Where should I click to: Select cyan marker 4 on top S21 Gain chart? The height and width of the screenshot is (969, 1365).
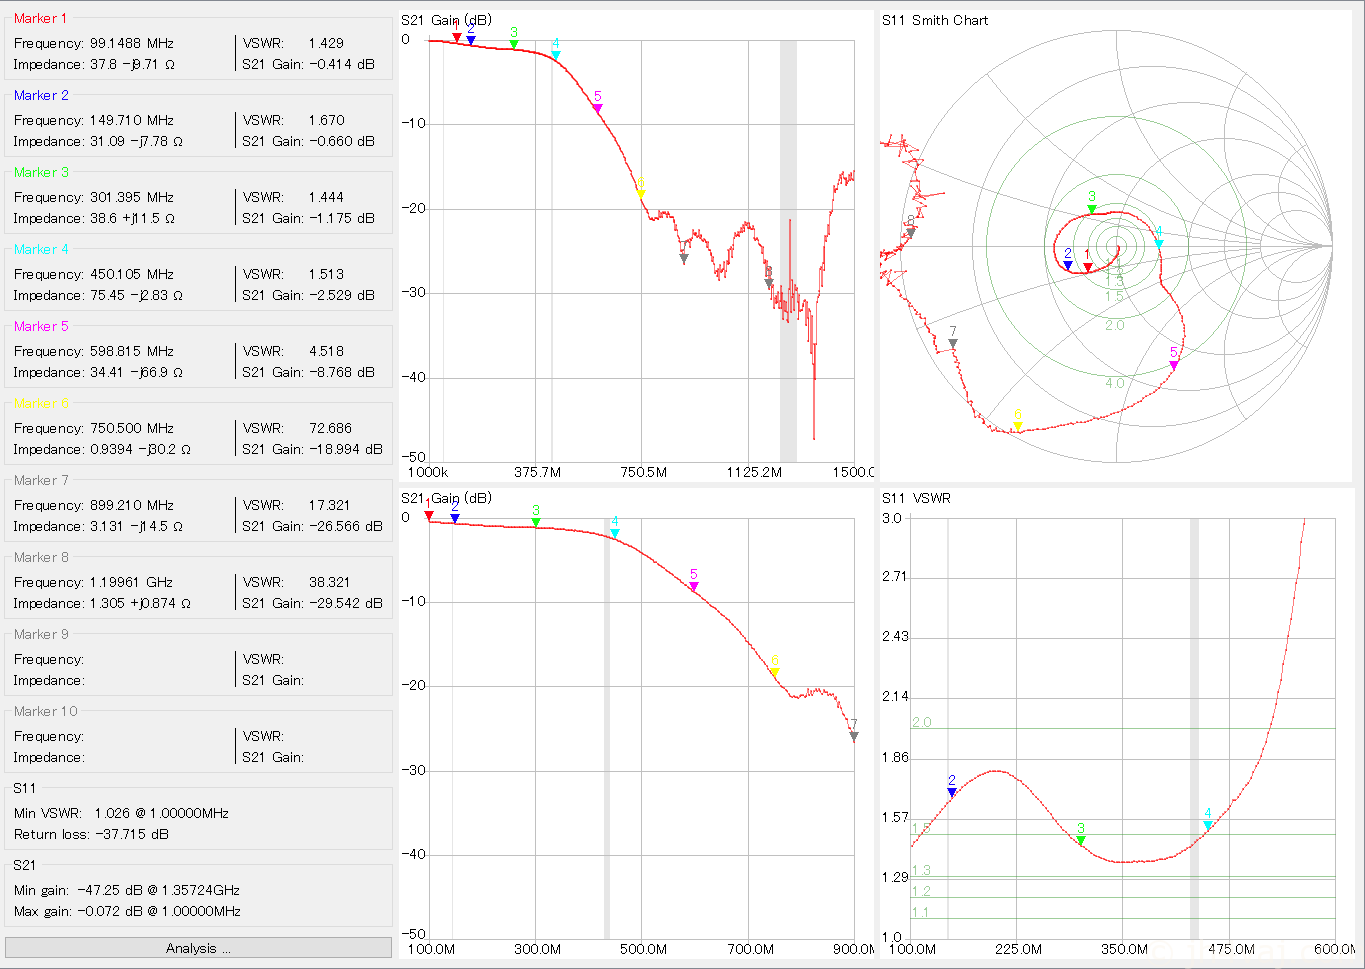pyautogui.click(x=556, y=55)
